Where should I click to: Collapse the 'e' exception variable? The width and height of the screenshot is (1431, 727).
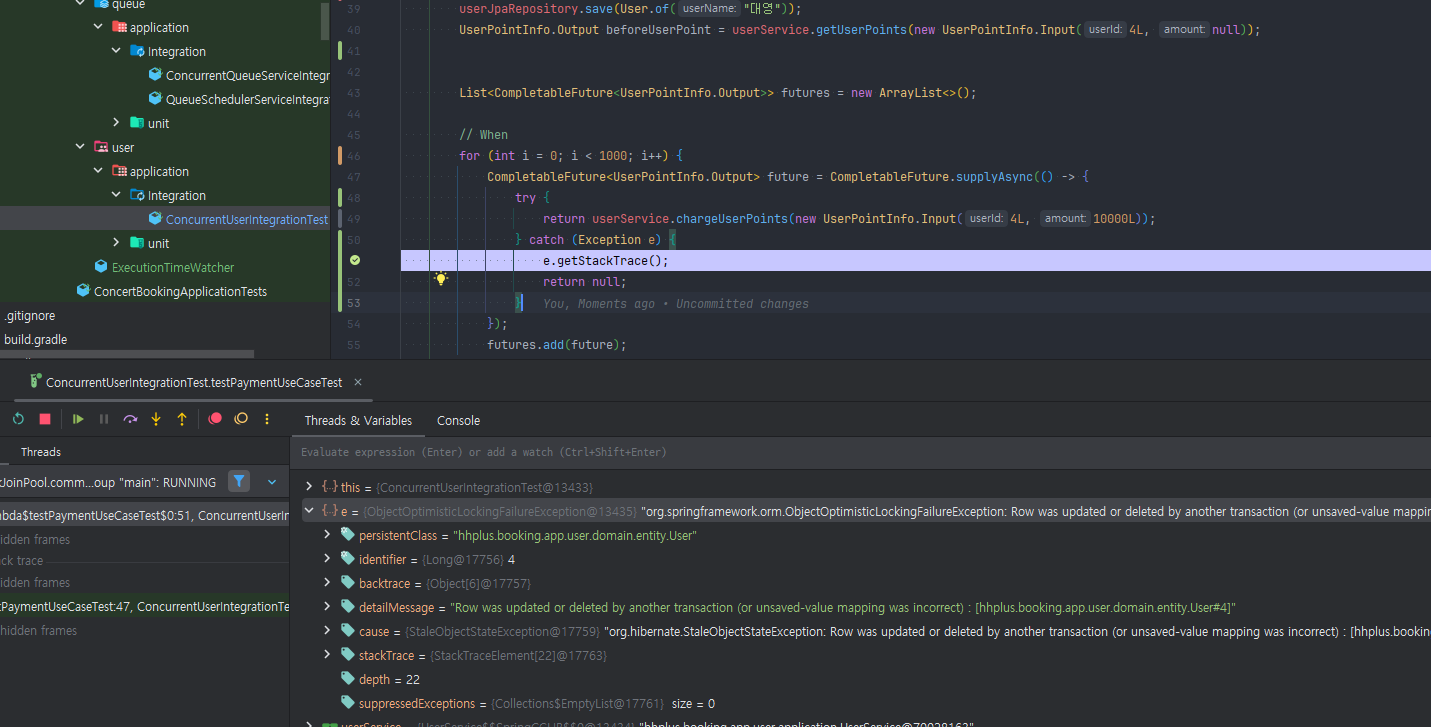tap(310, 511)
